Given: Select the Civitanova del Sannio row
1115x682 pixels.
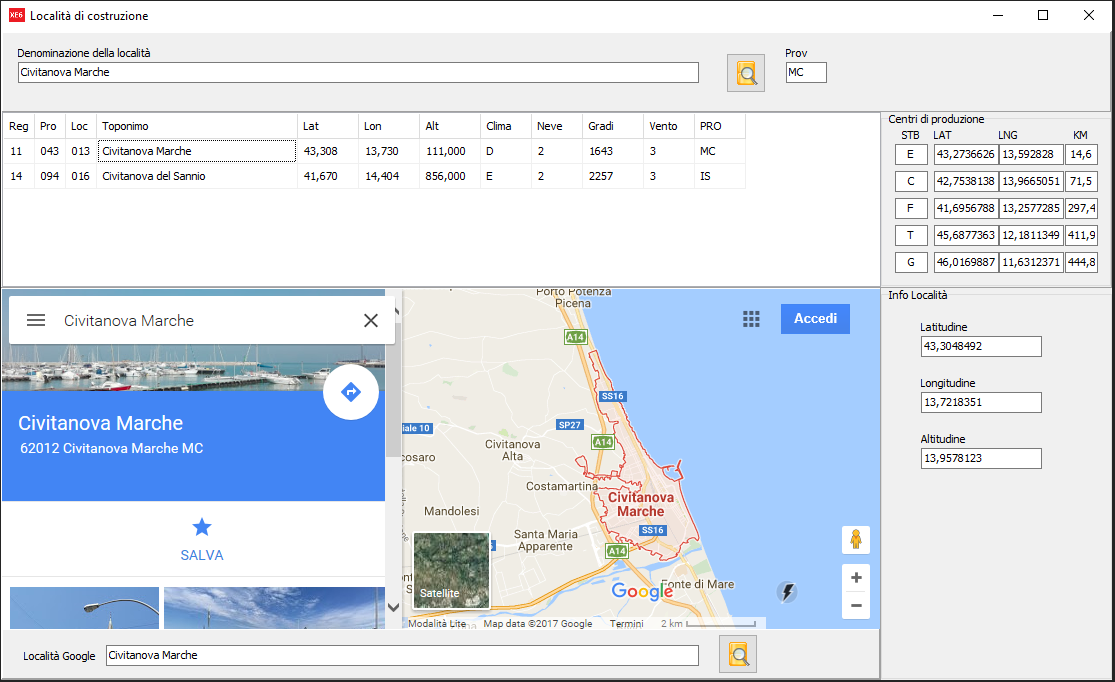Looking at the screenshot, I should click(x=374, y=176).
